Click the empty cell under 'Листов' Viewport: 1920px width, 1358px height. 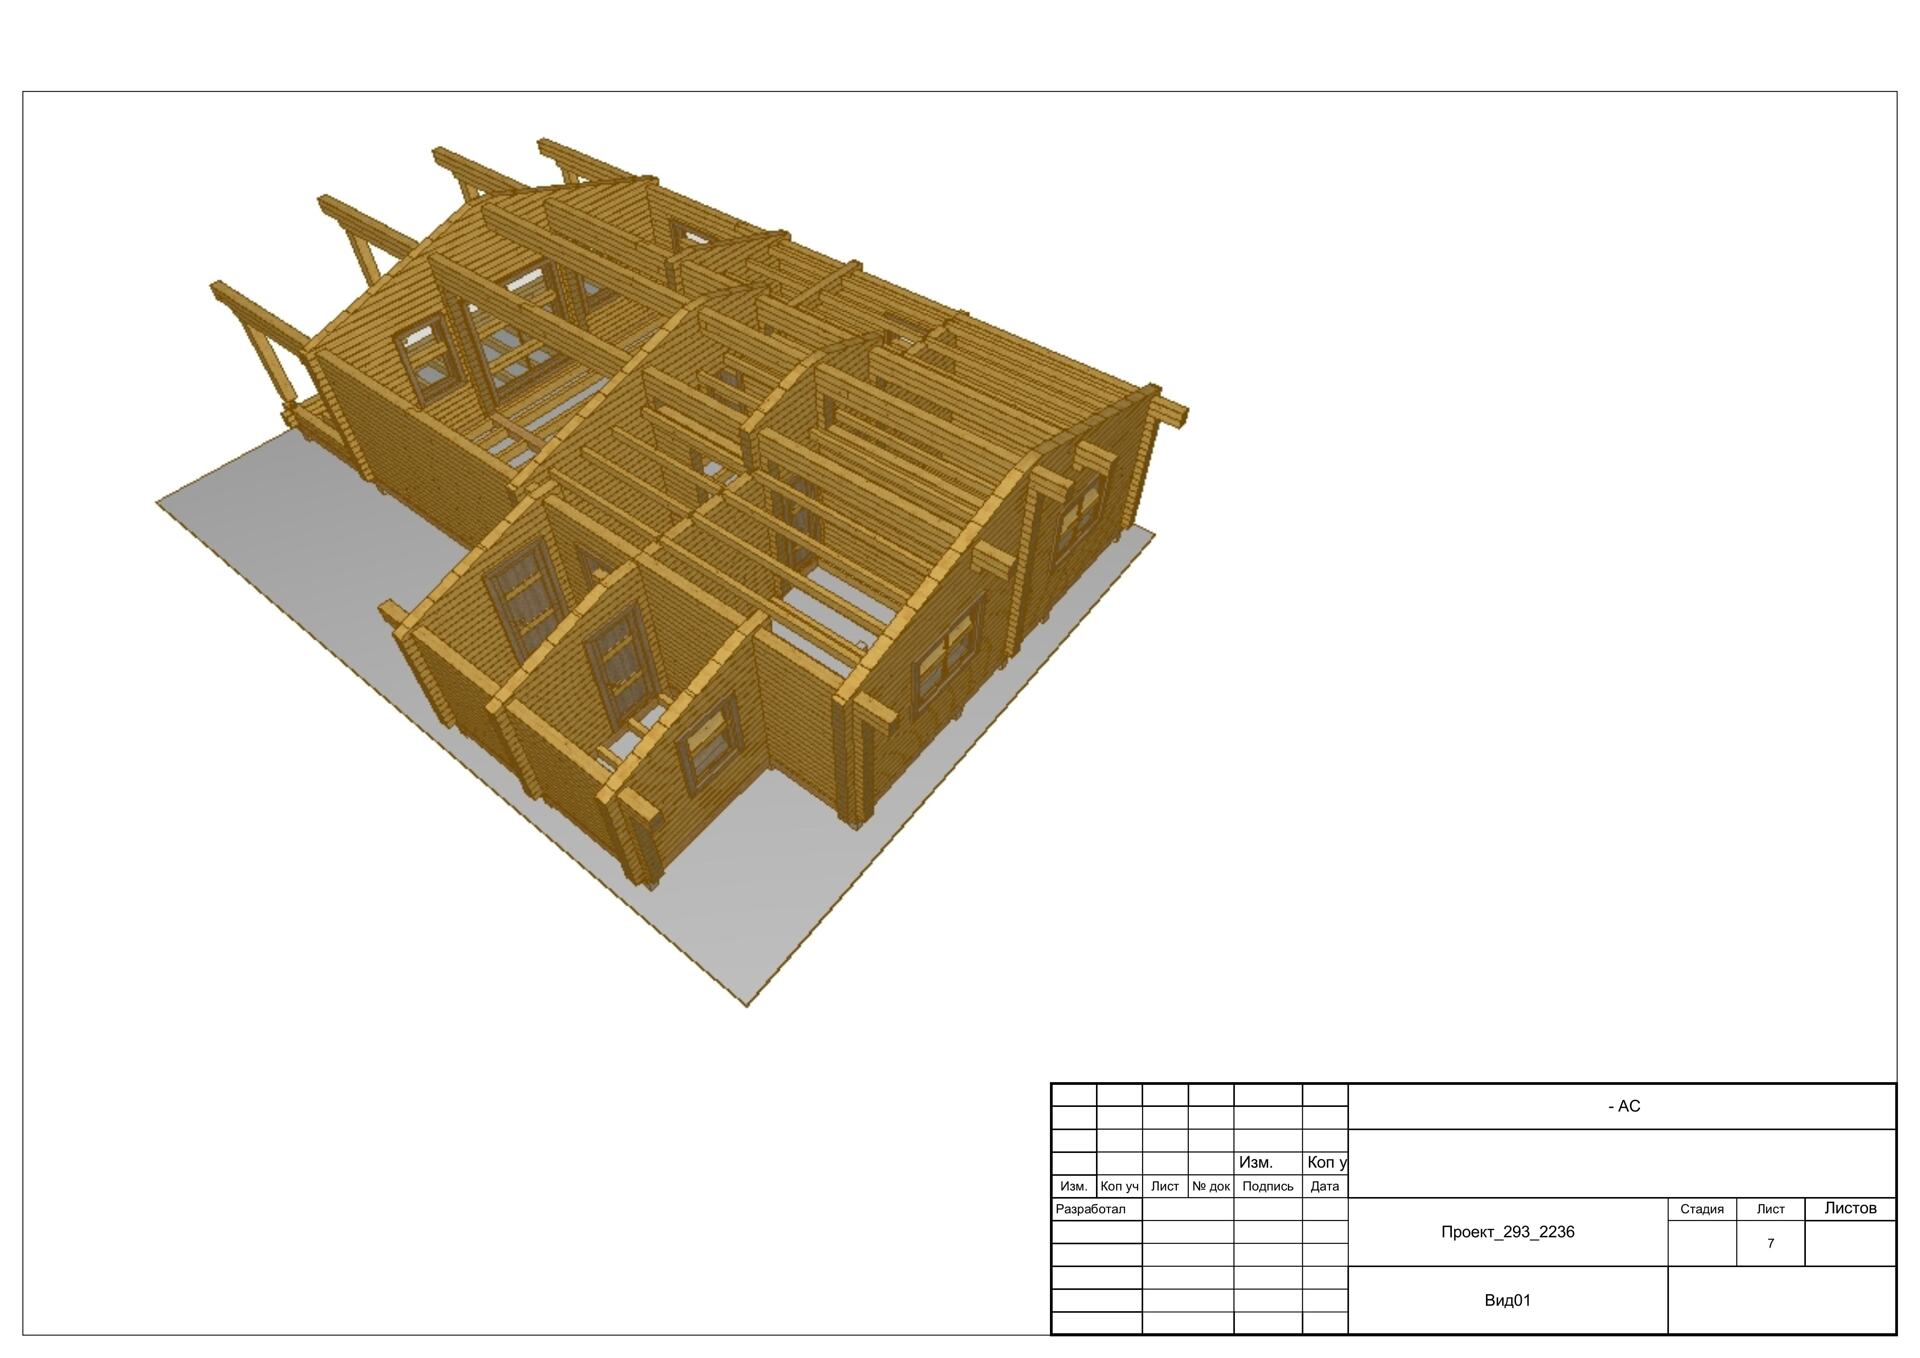point(1850,1243)
